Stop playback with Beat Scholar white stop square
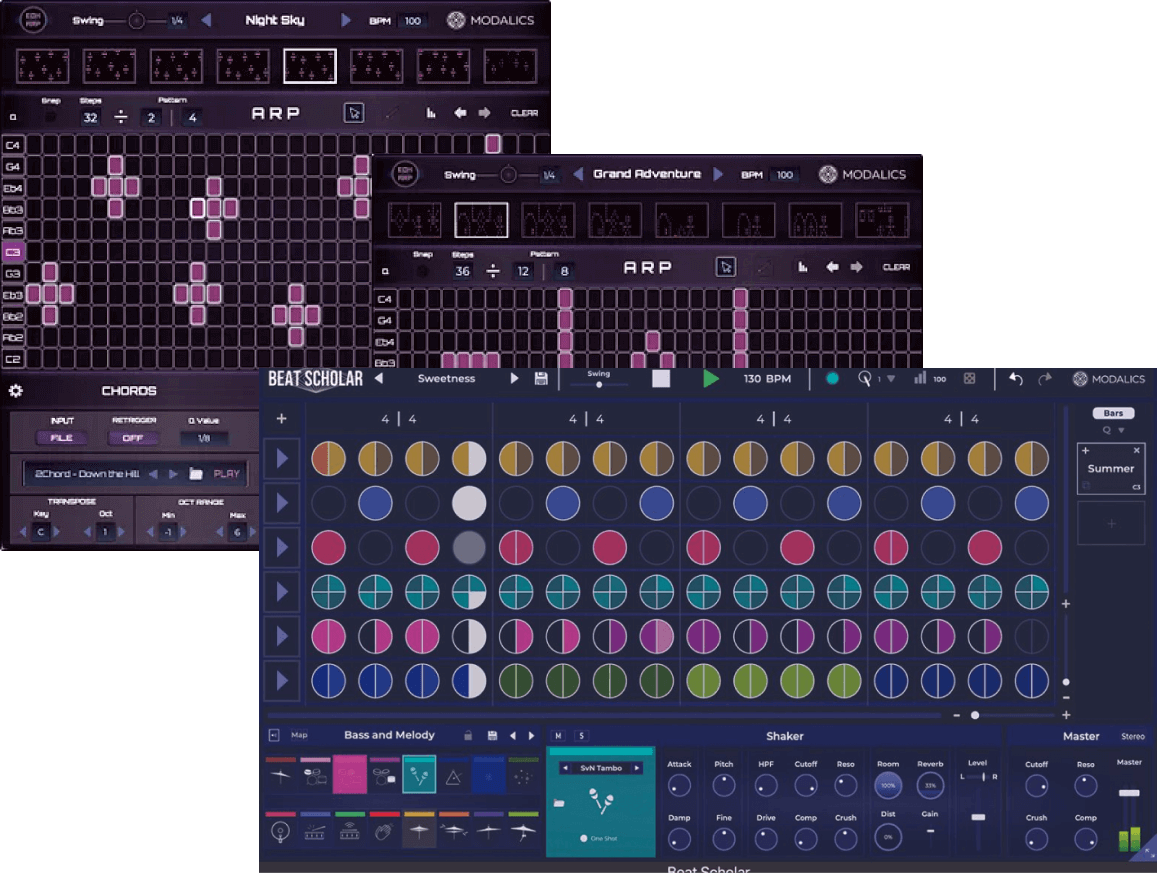 pyautogui.click(x=661, y=379)
